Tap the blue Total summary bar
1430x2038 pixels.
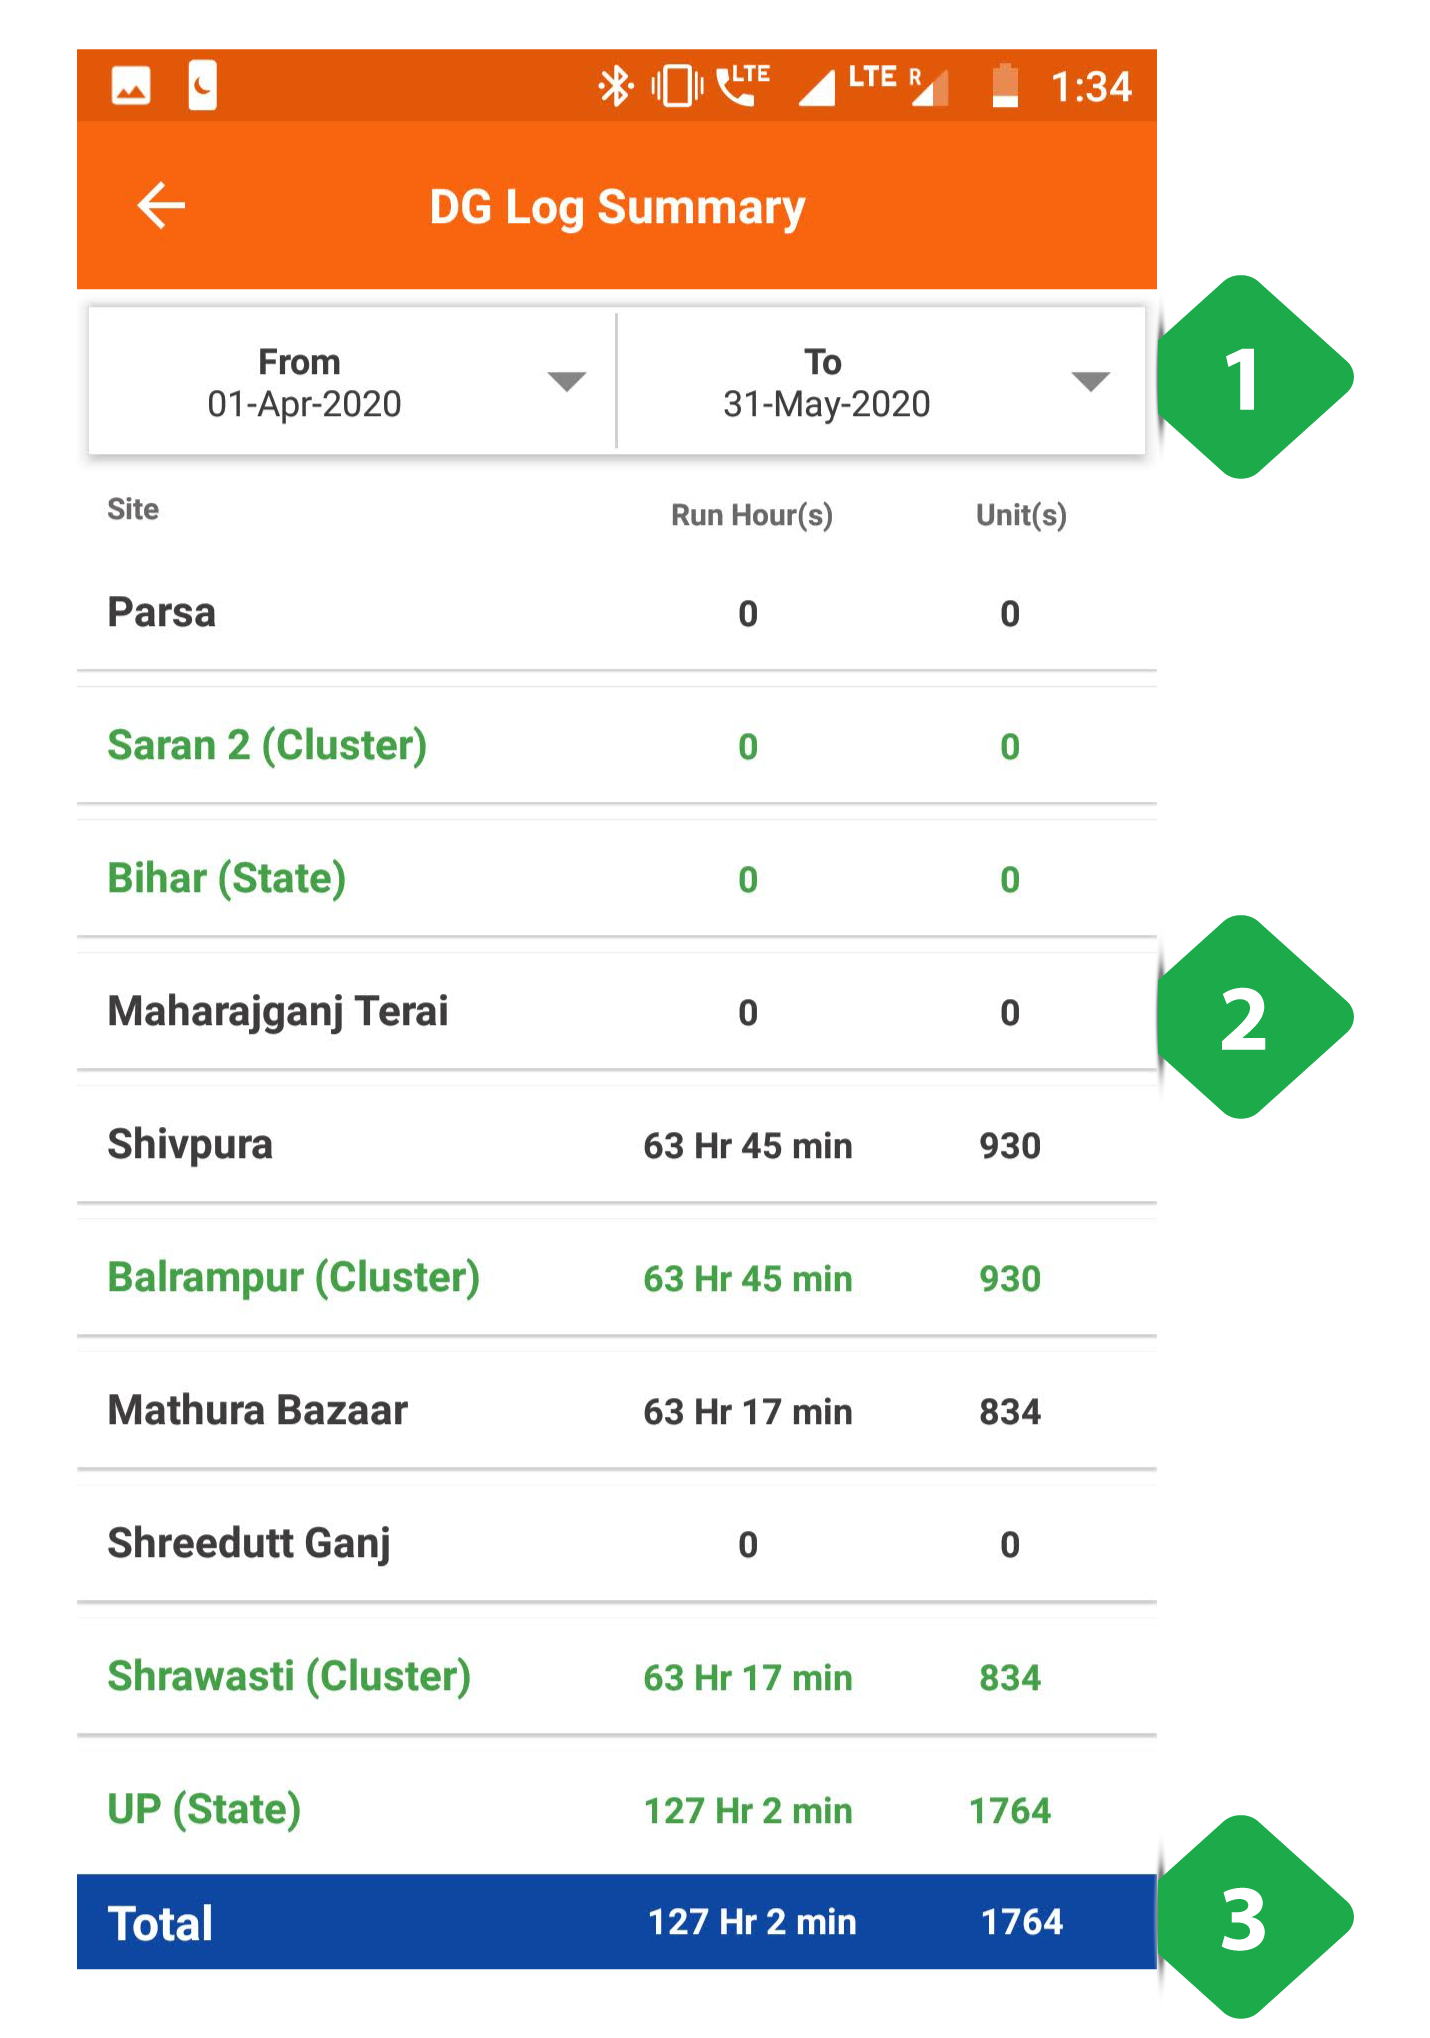tap(617, 1921)
